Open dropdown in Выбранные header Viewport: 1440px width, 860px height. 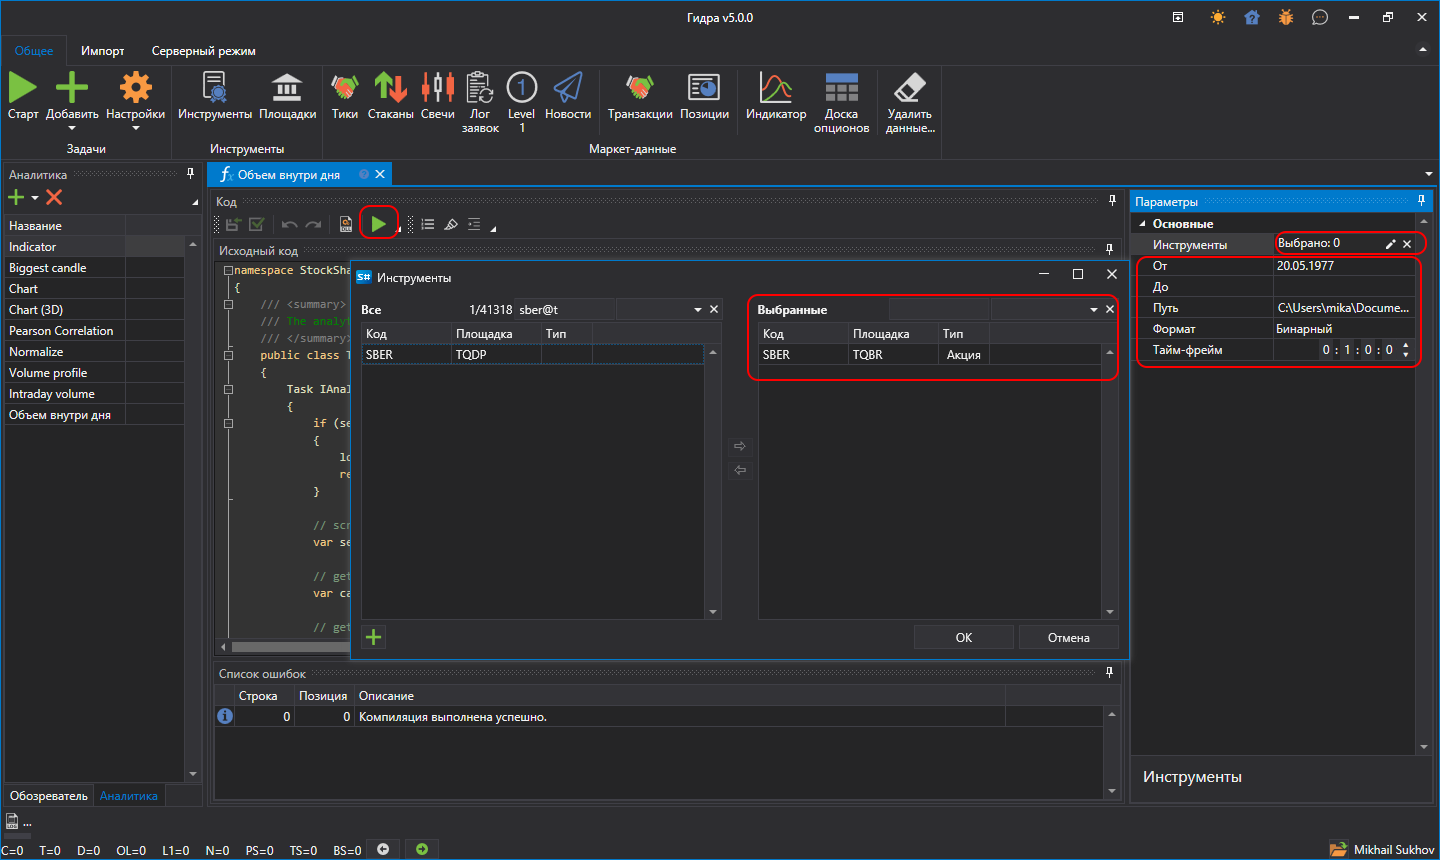coord(1094,310)
